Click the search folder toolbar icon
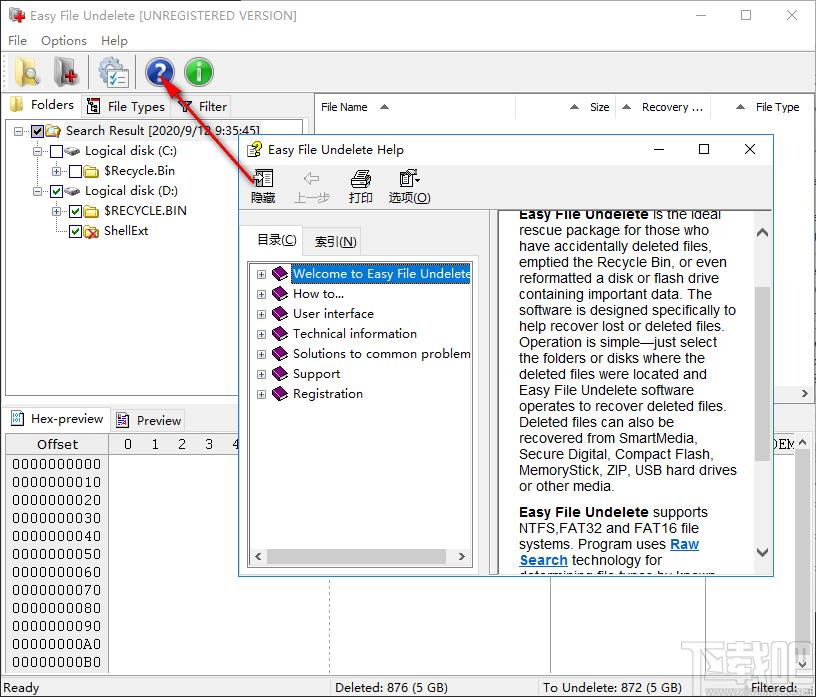Screen dimensions: 816x697 [27, 72]
